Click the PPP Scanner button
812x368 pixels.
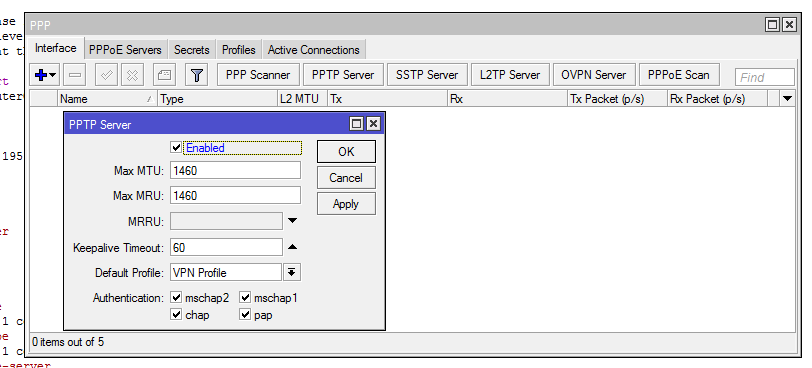pyautogui.click(x=258, y=75)
